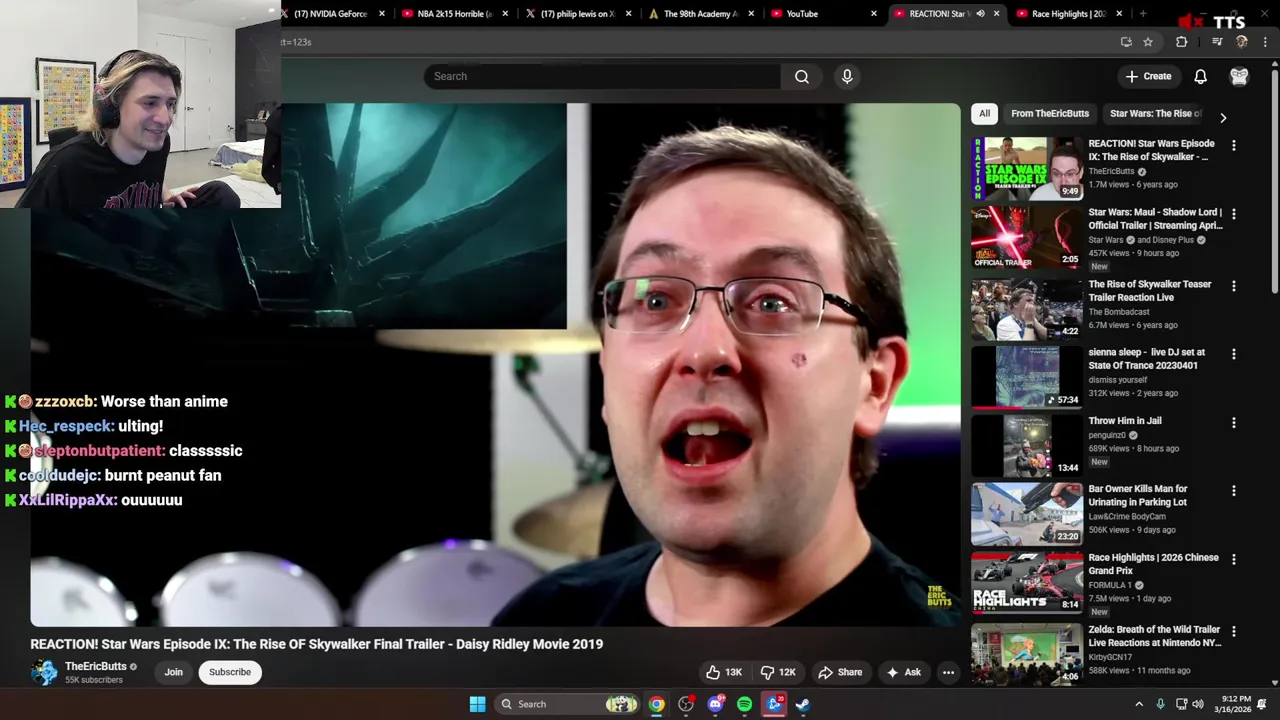Open options menu for Throw Him in Jail video
The width and height of the screenshot is (1280, 720).
[1233, 423]
